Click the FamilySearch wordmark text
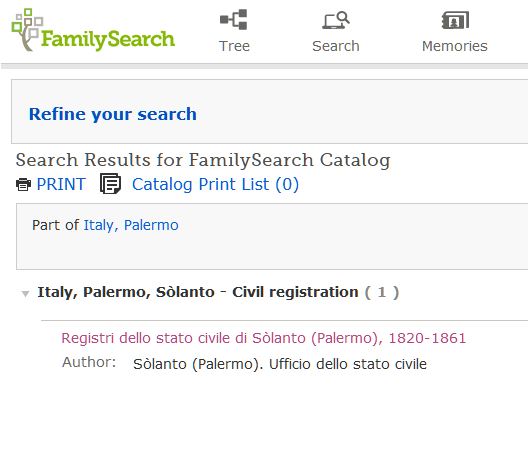528x462 pixels. 108,40
